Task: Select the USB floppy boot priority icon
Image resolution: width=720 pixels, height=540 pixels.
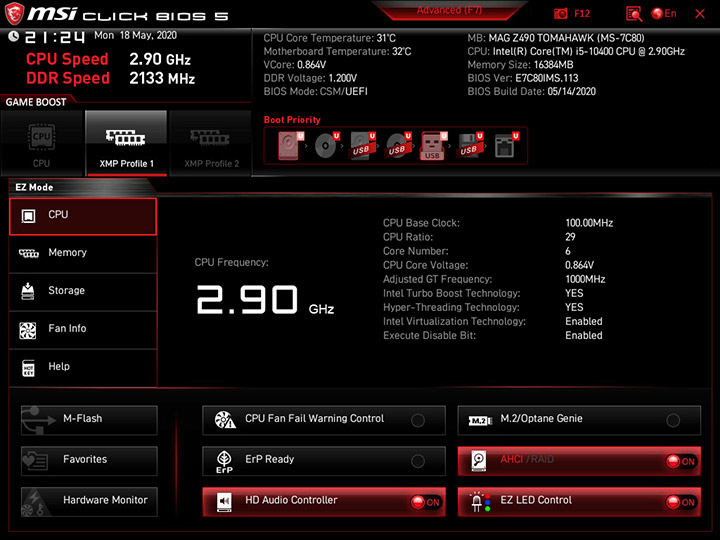Action: [469, 146]
